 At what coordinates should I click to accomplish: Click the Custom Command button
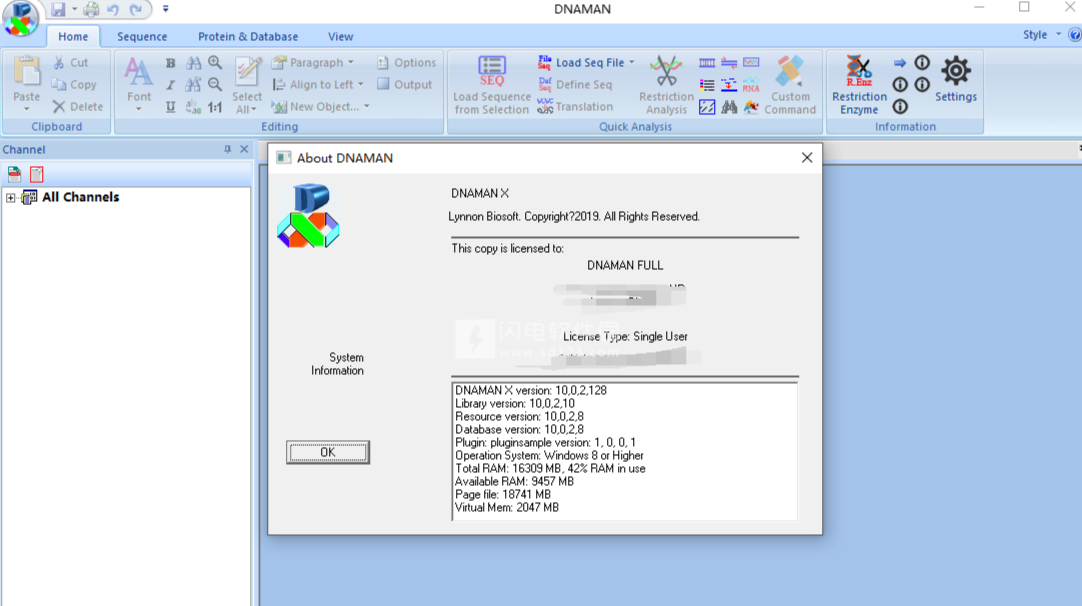(x=790, y=86)
